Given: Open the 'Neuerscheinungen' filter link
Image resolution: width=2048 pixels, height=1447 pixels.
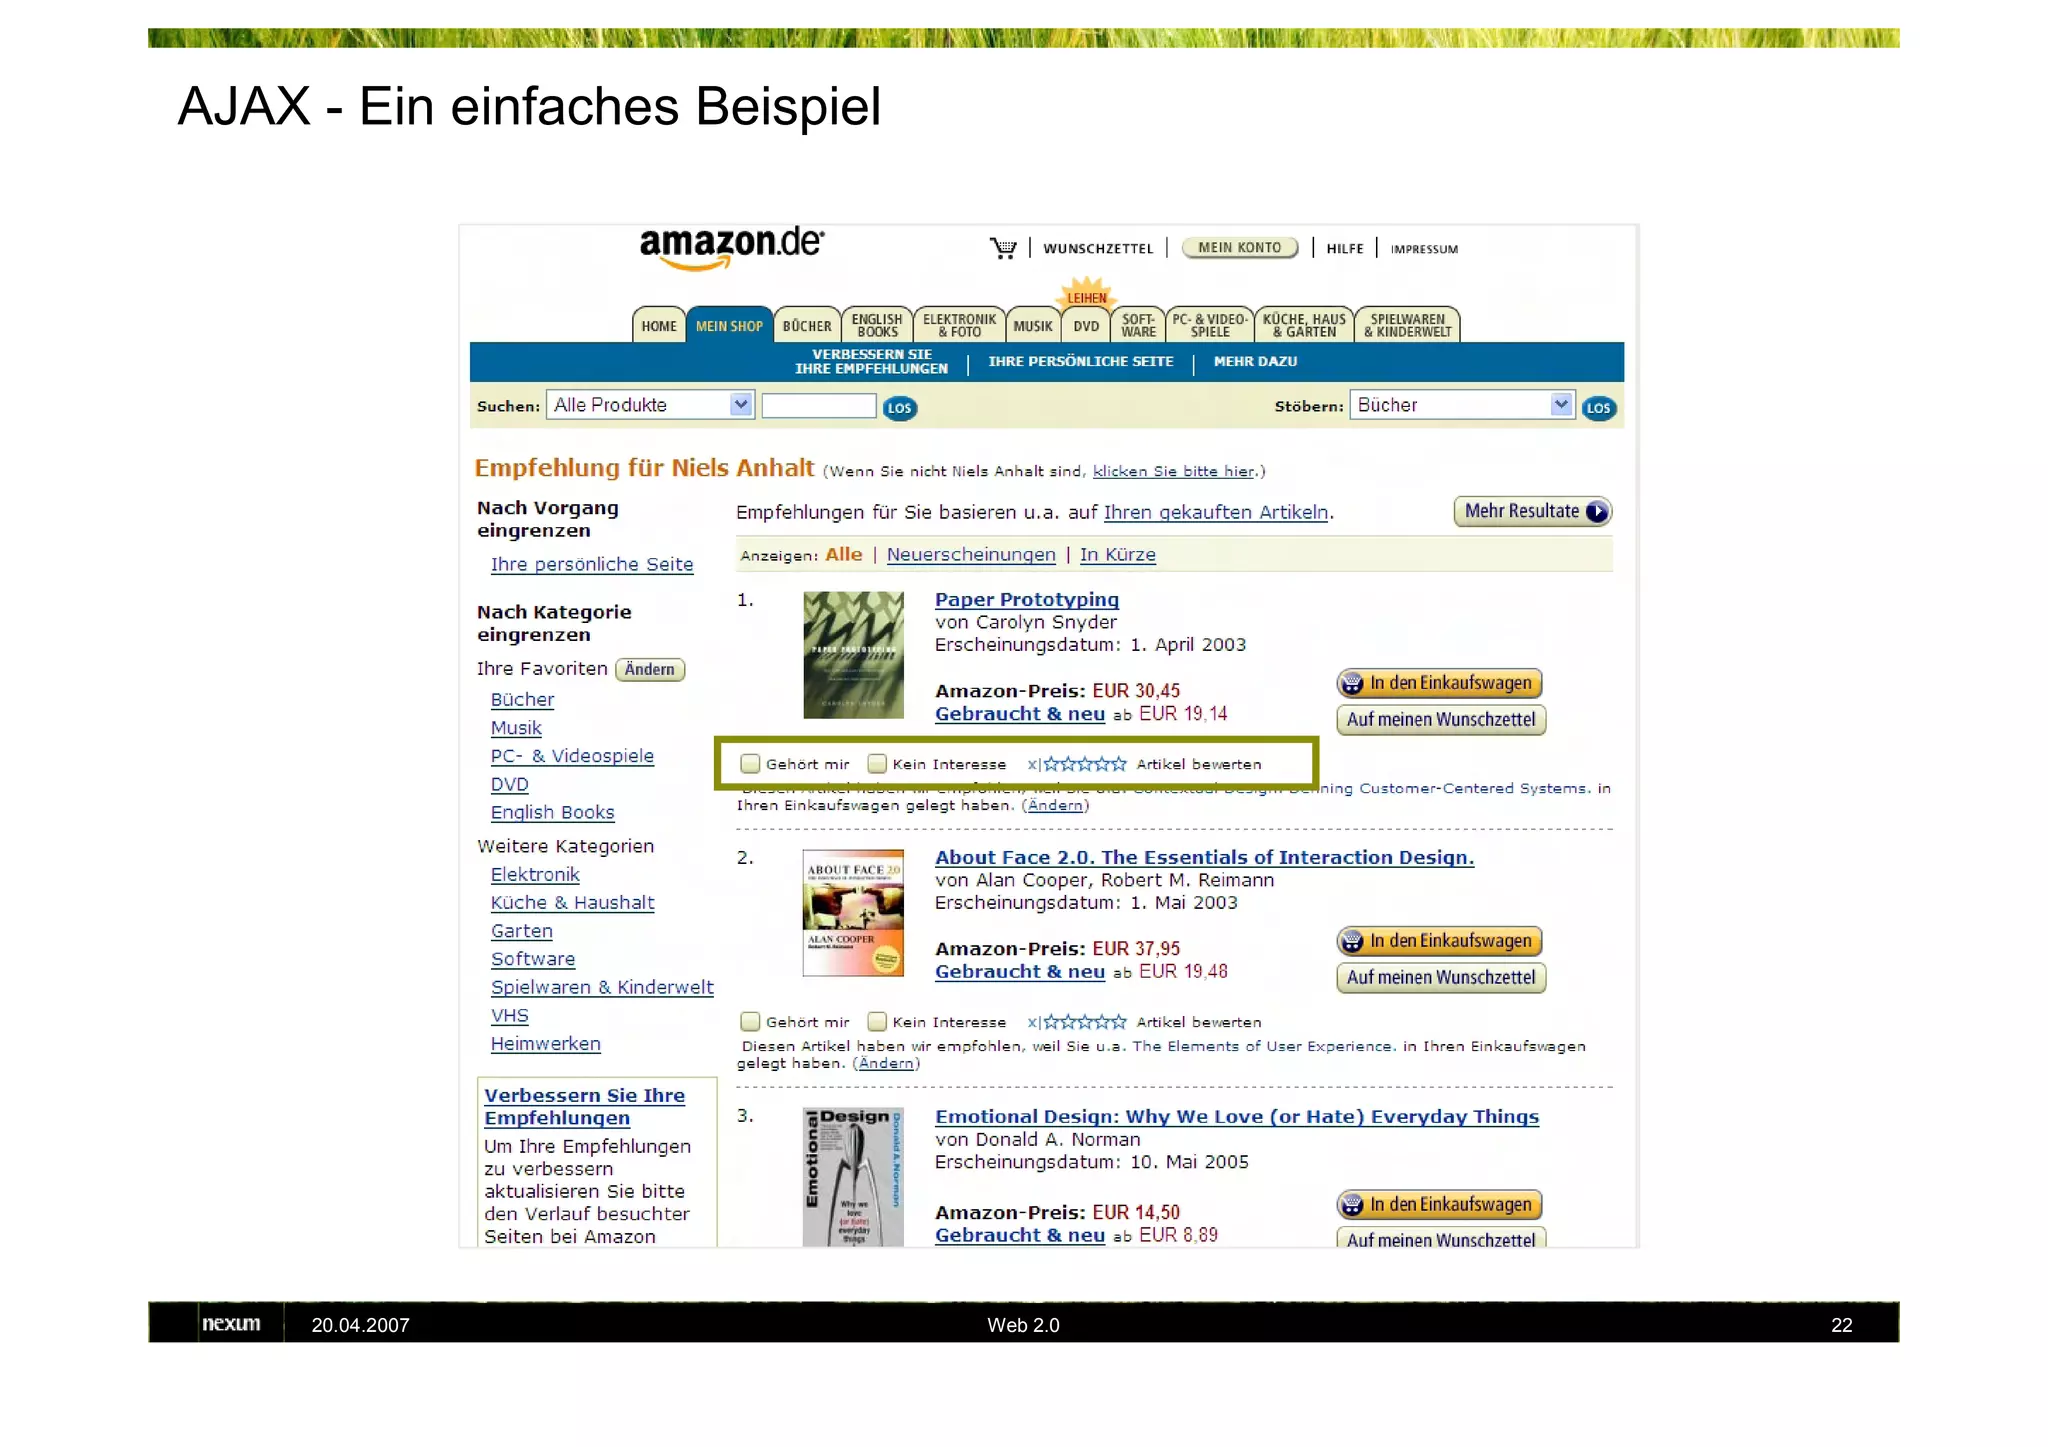Looking at the screenshot, I should pyautogui.click(x=971, y=555).
